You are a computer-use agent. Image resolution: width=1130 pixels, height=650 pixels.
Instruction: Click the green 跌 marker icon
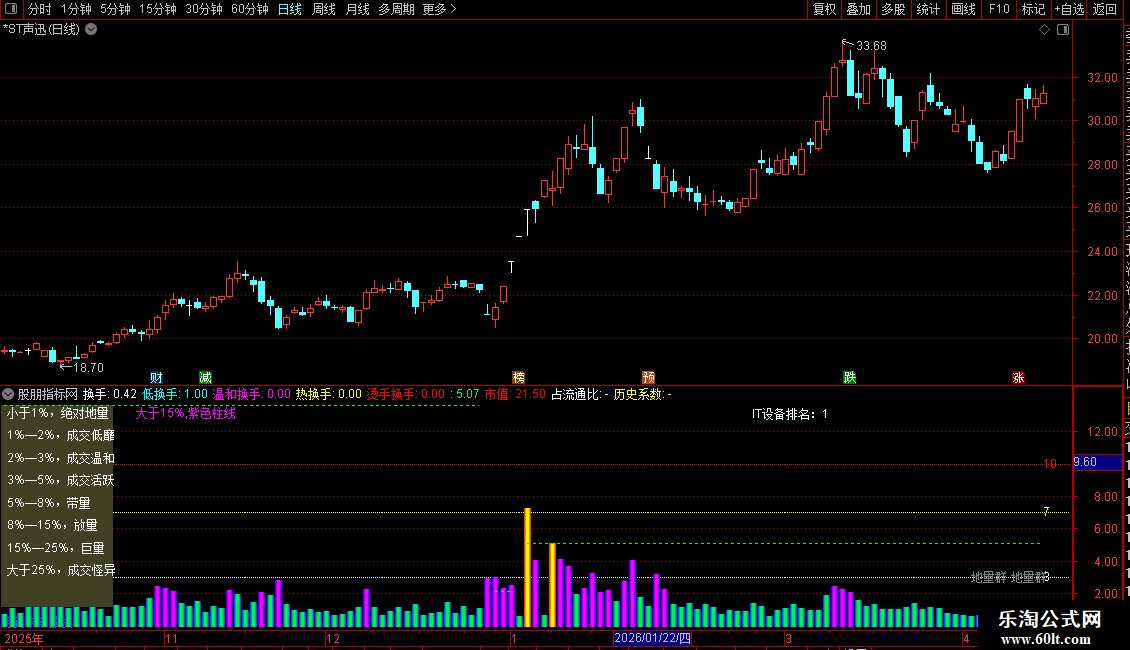tap(850, 378)
